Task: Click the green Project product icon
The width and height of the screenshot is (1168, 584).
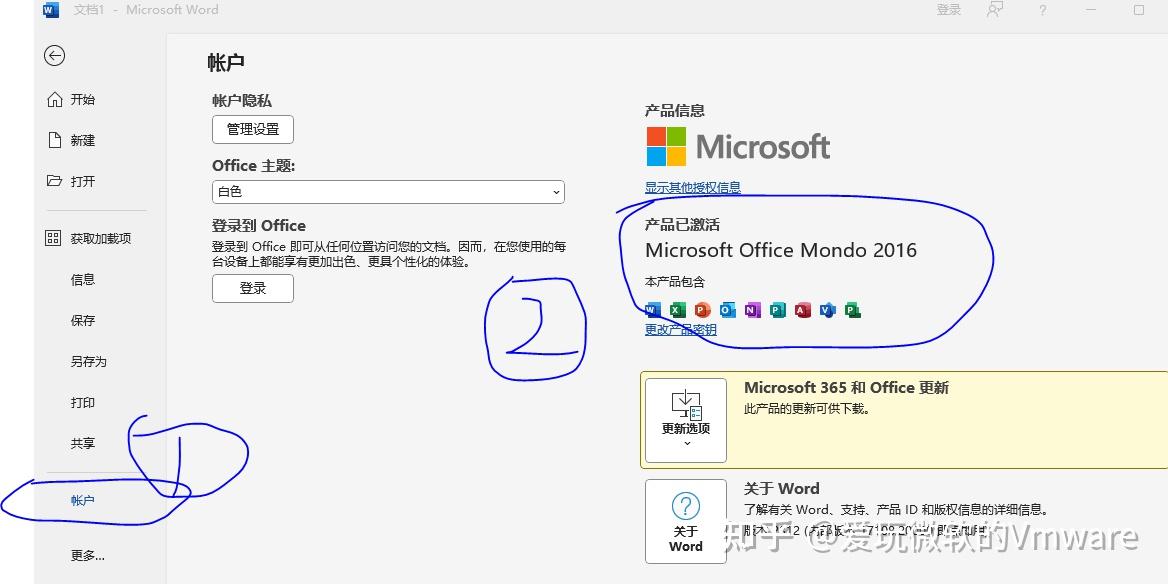Action: coord(853,310)
